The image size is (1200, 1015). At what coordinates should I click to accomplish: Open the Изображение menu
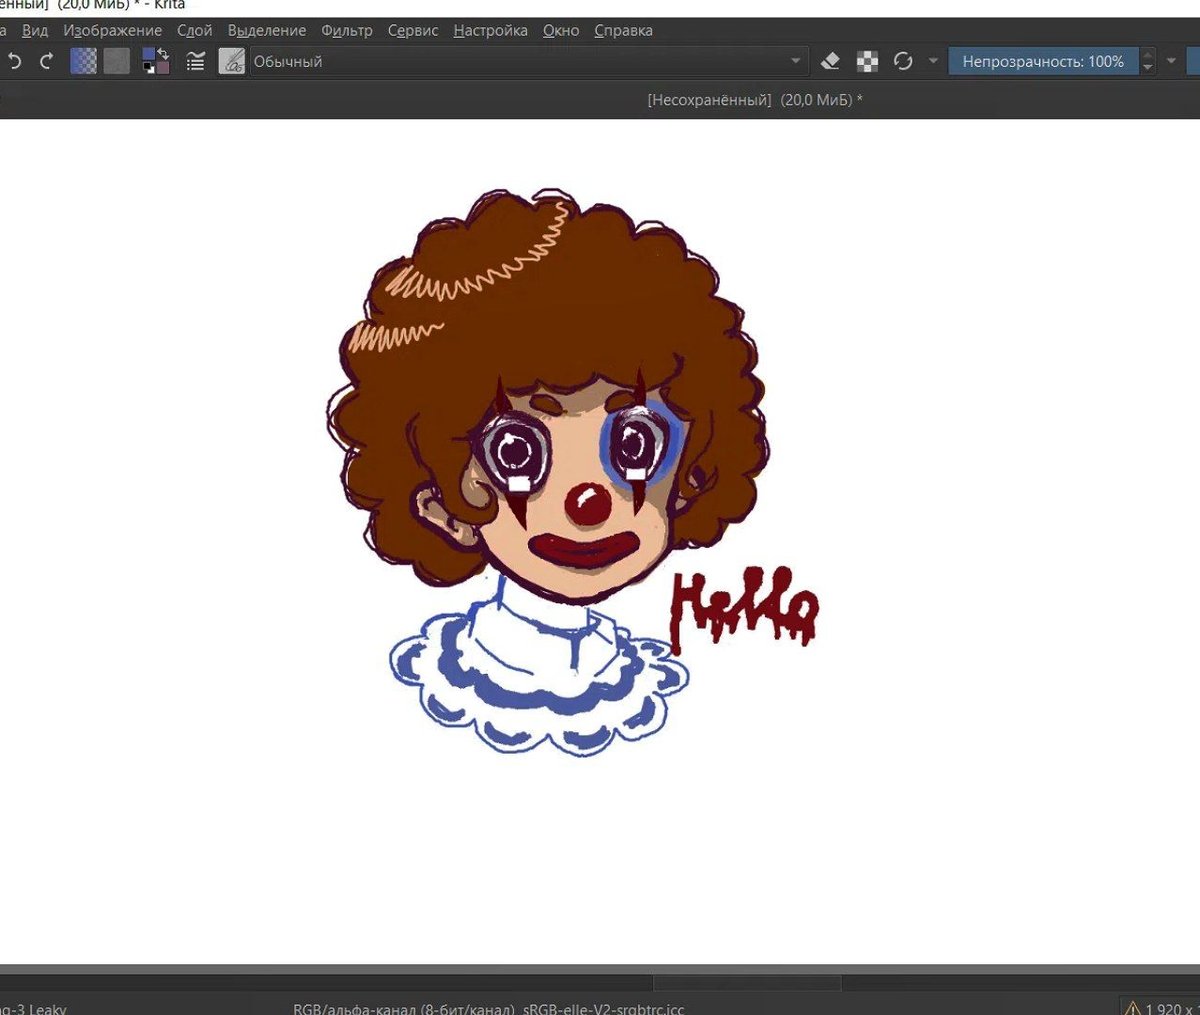pyautogui.click(x=112, y=30)
